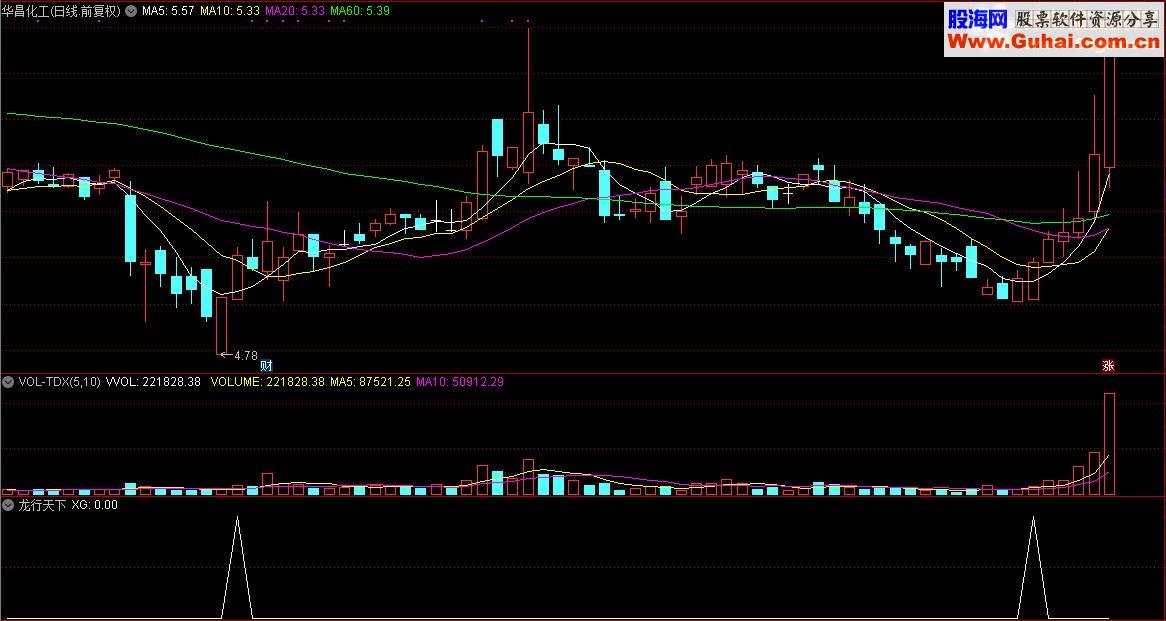Viewport: 1166px width, 621px height.
Task: Select the 华昌化工 stock title text
Action: tap(62, 11)
